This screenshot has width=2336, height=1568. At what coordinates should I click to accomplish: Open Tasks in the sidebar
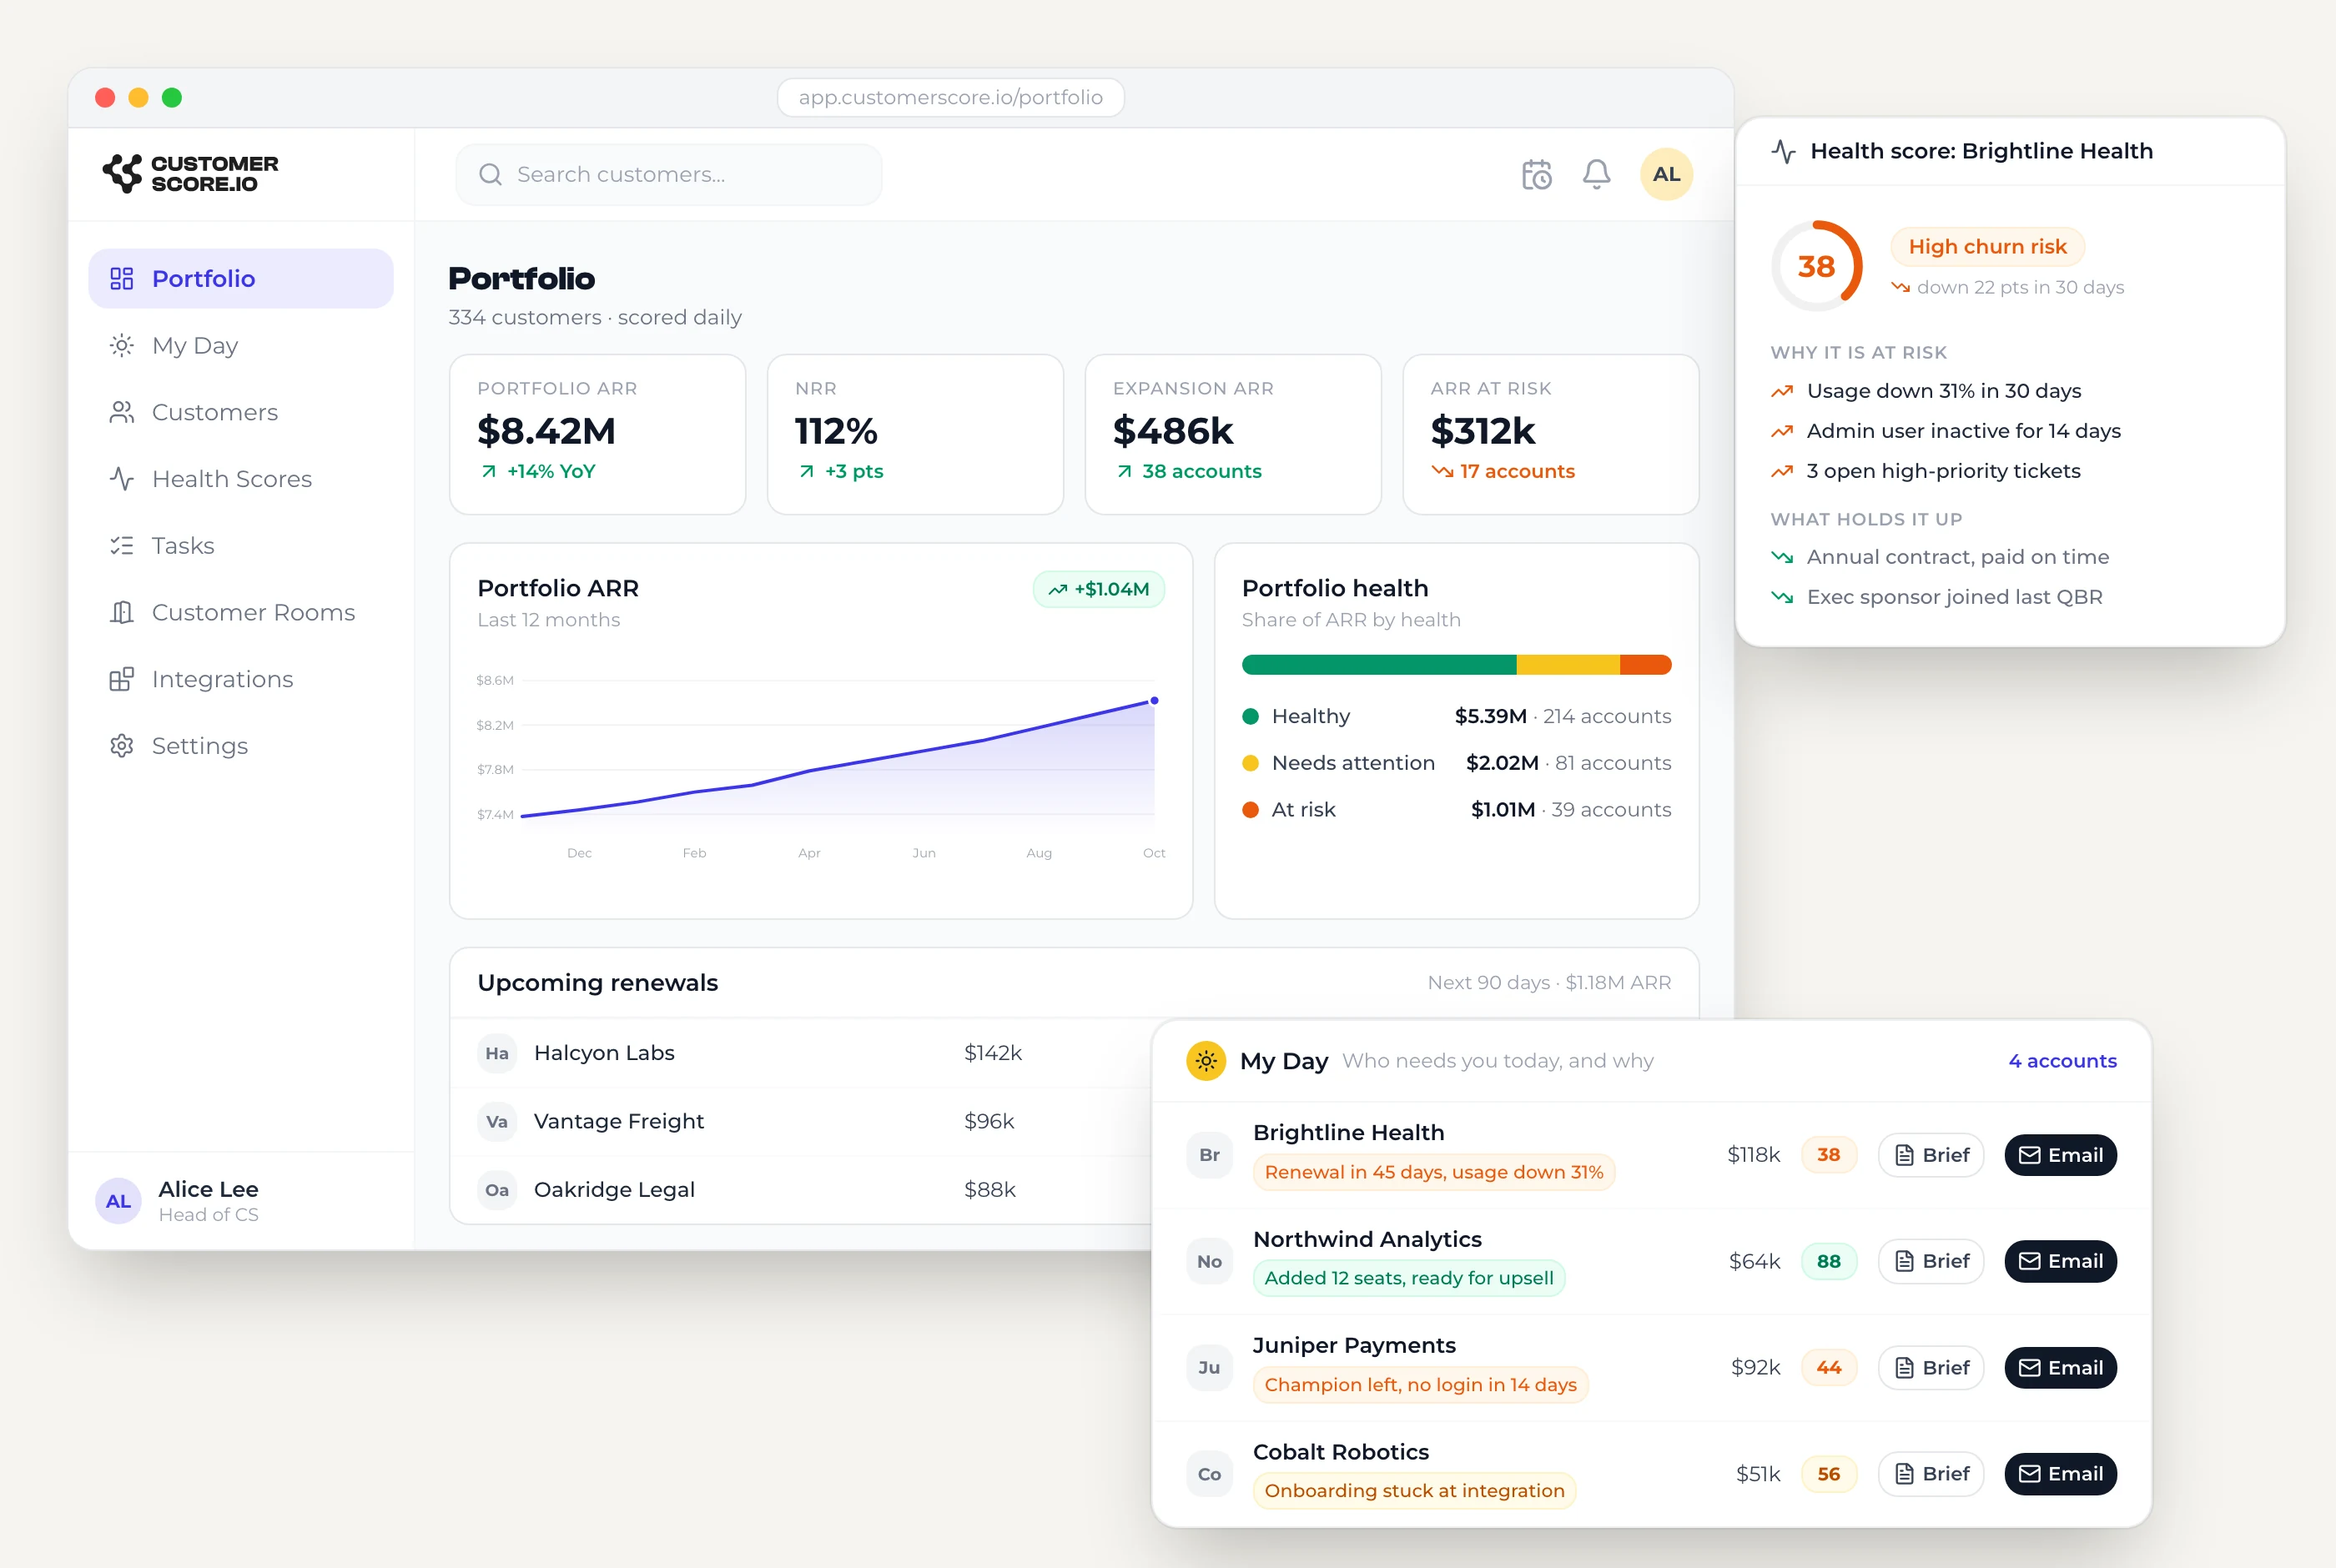pos(241,545)
